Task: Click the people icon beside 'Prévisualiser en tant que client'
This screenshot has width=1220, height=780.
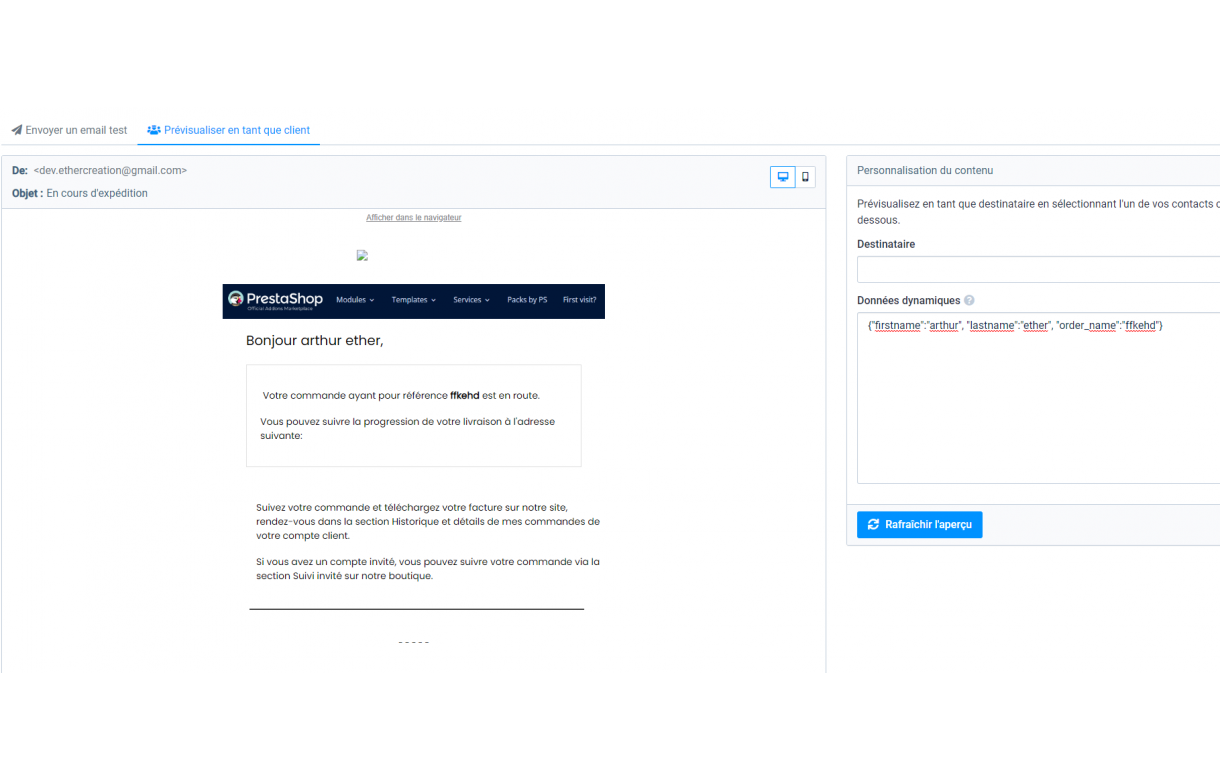Action: tap(154, 129)
